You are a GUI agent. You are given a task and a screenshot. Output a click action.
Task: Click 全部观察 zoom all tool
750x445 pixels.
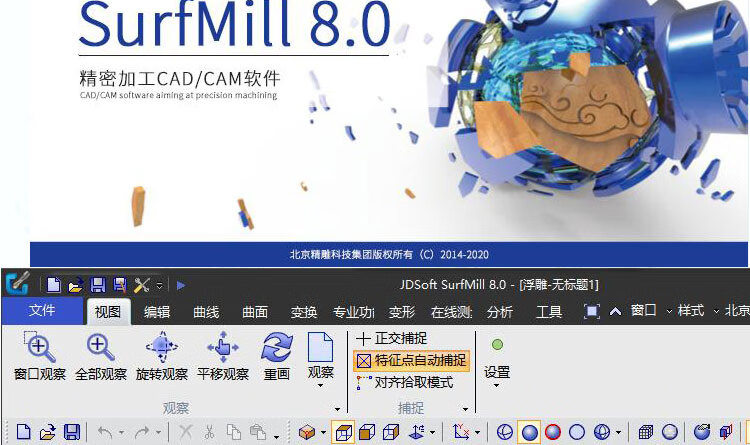tap(101, 356)
